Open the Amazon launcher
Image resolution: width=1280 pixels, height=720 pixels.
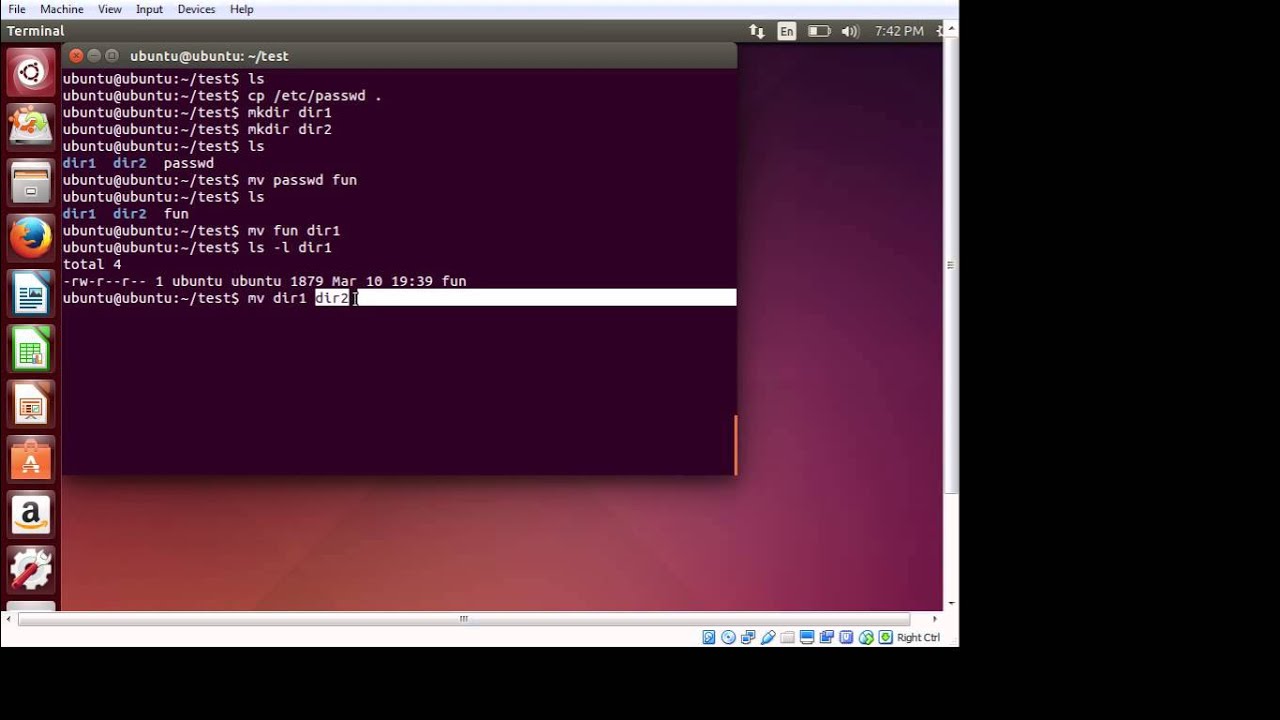pyautogui.click(x=31, y=515)
